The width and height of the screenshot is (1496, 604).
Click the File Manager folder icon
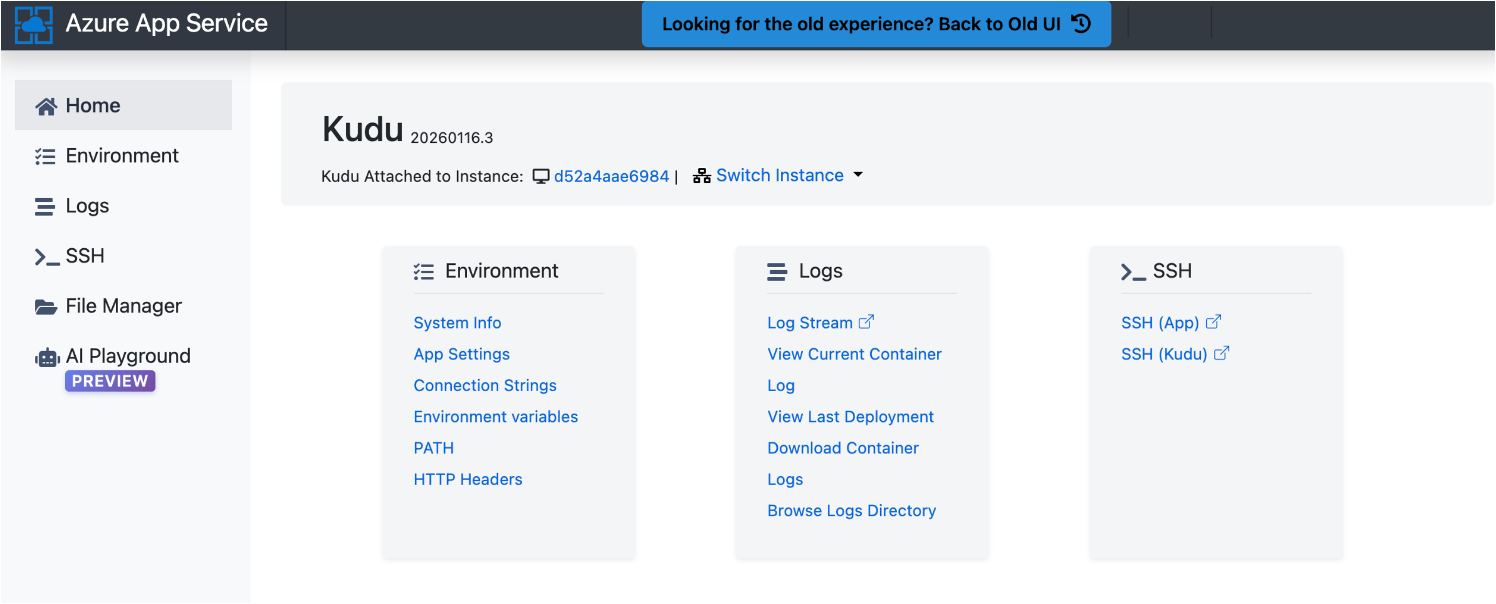pos(46,307)
